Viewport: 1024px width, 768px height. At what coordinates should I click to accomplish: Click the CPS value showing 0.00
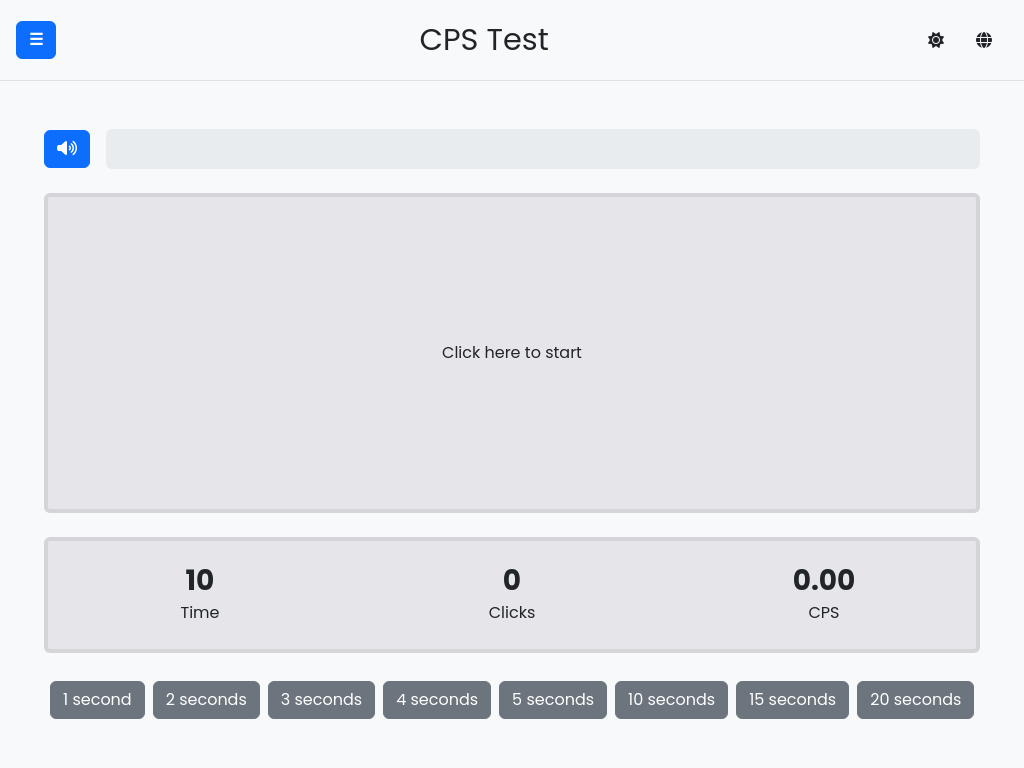pyautogui.click(x=823, y=580)
